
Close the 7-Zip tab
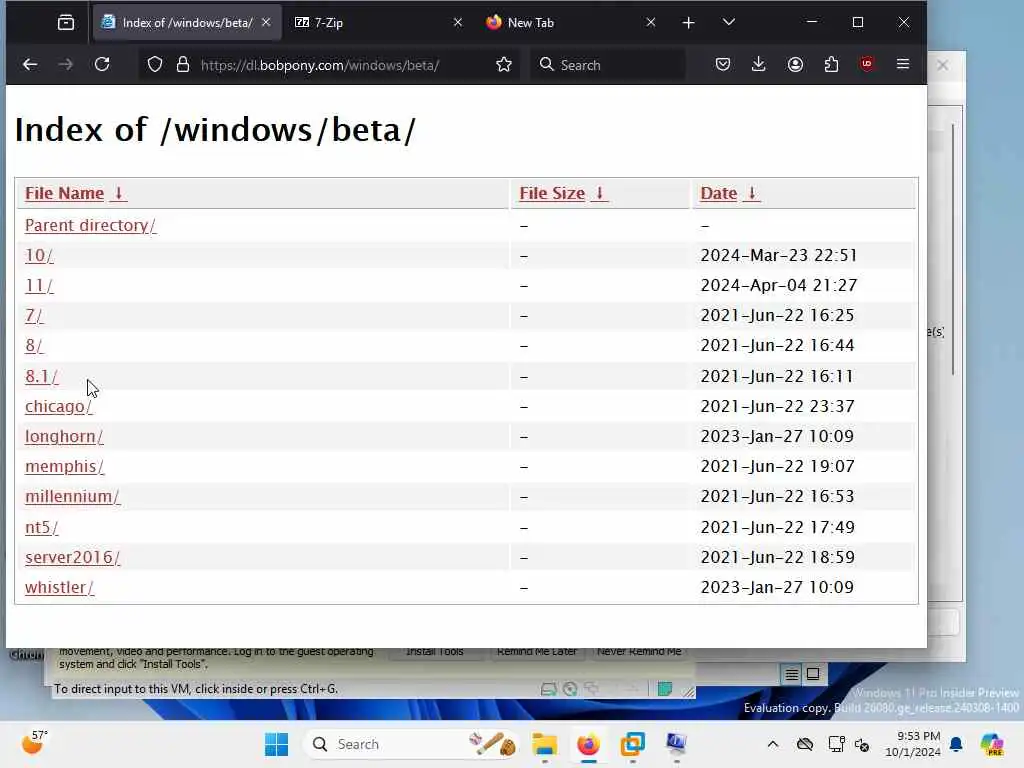coord(458,23)
